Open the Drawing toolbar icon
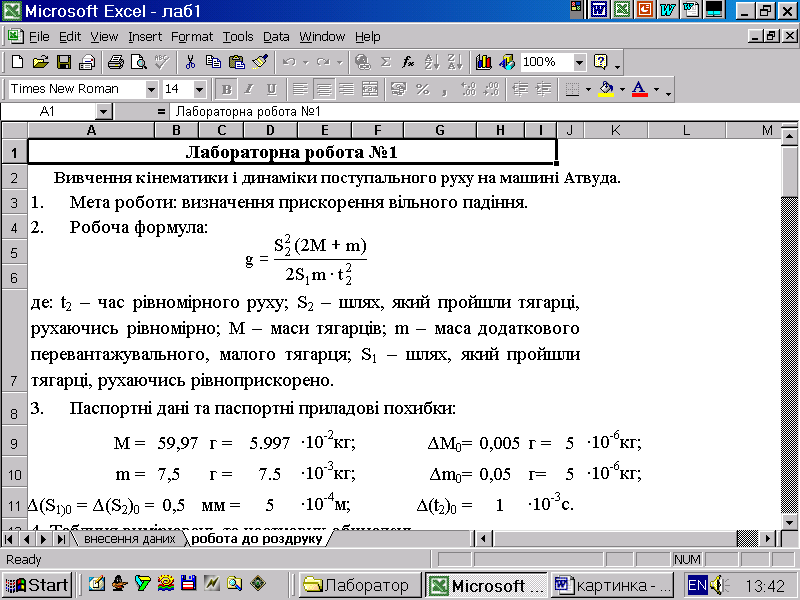The height and width of the screenshot is (600, 800). [507, 62]
